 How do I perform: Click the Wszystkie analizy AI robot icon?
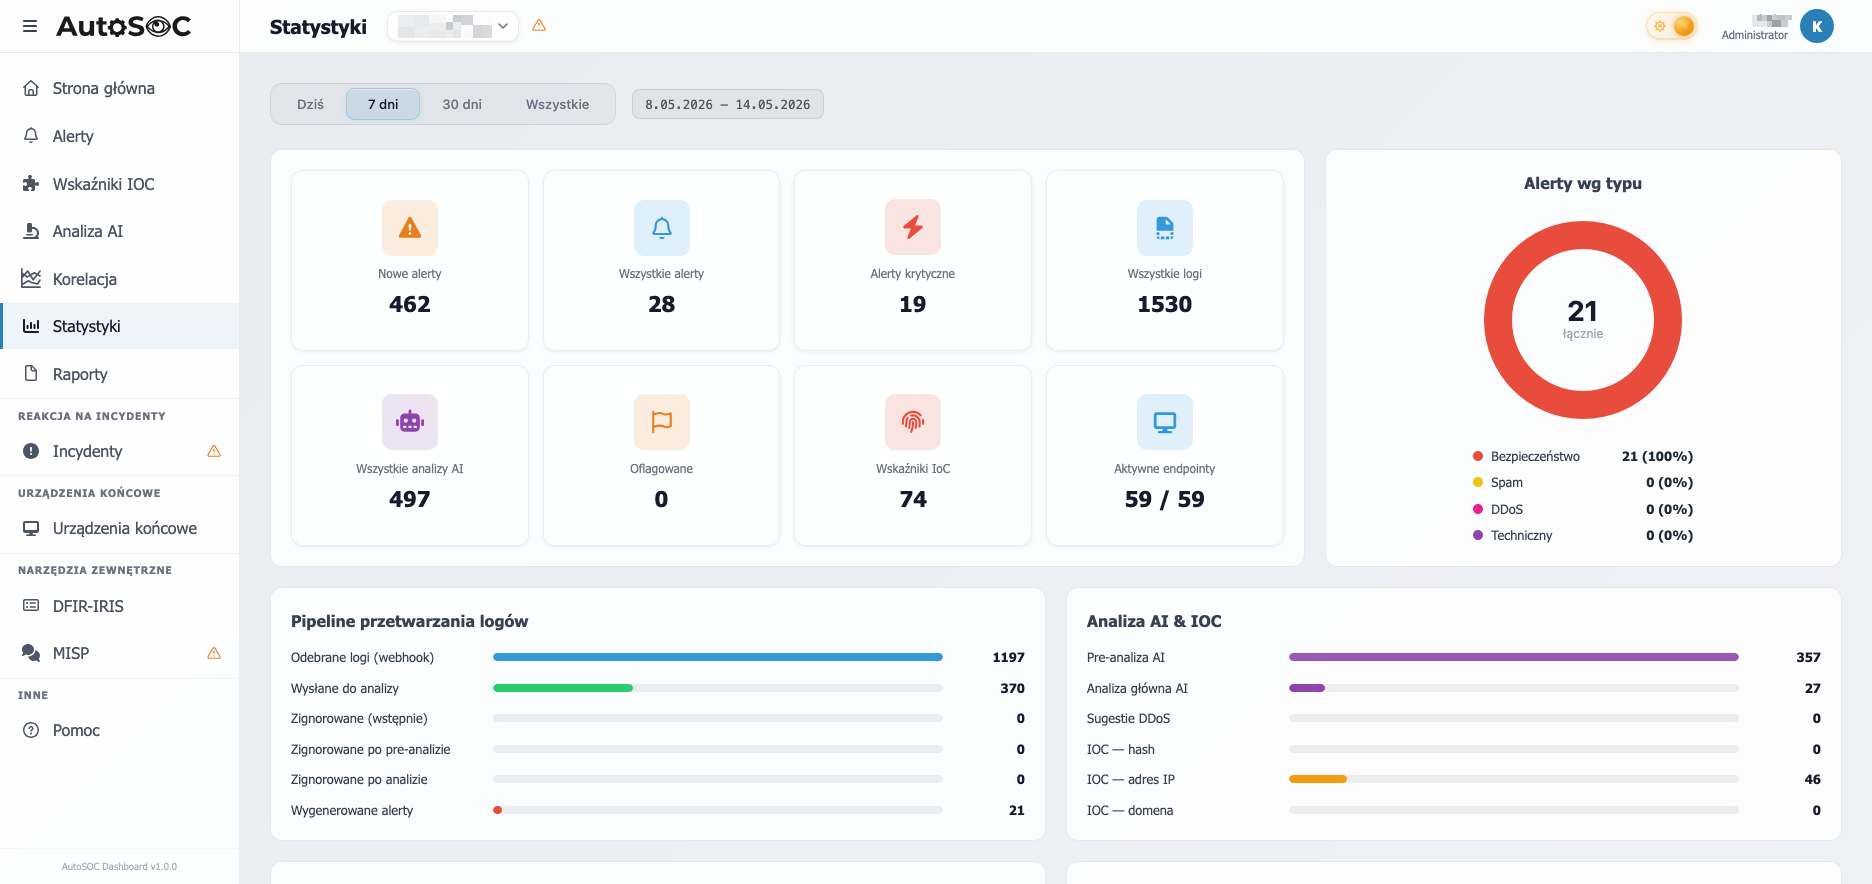click(410, 422)
